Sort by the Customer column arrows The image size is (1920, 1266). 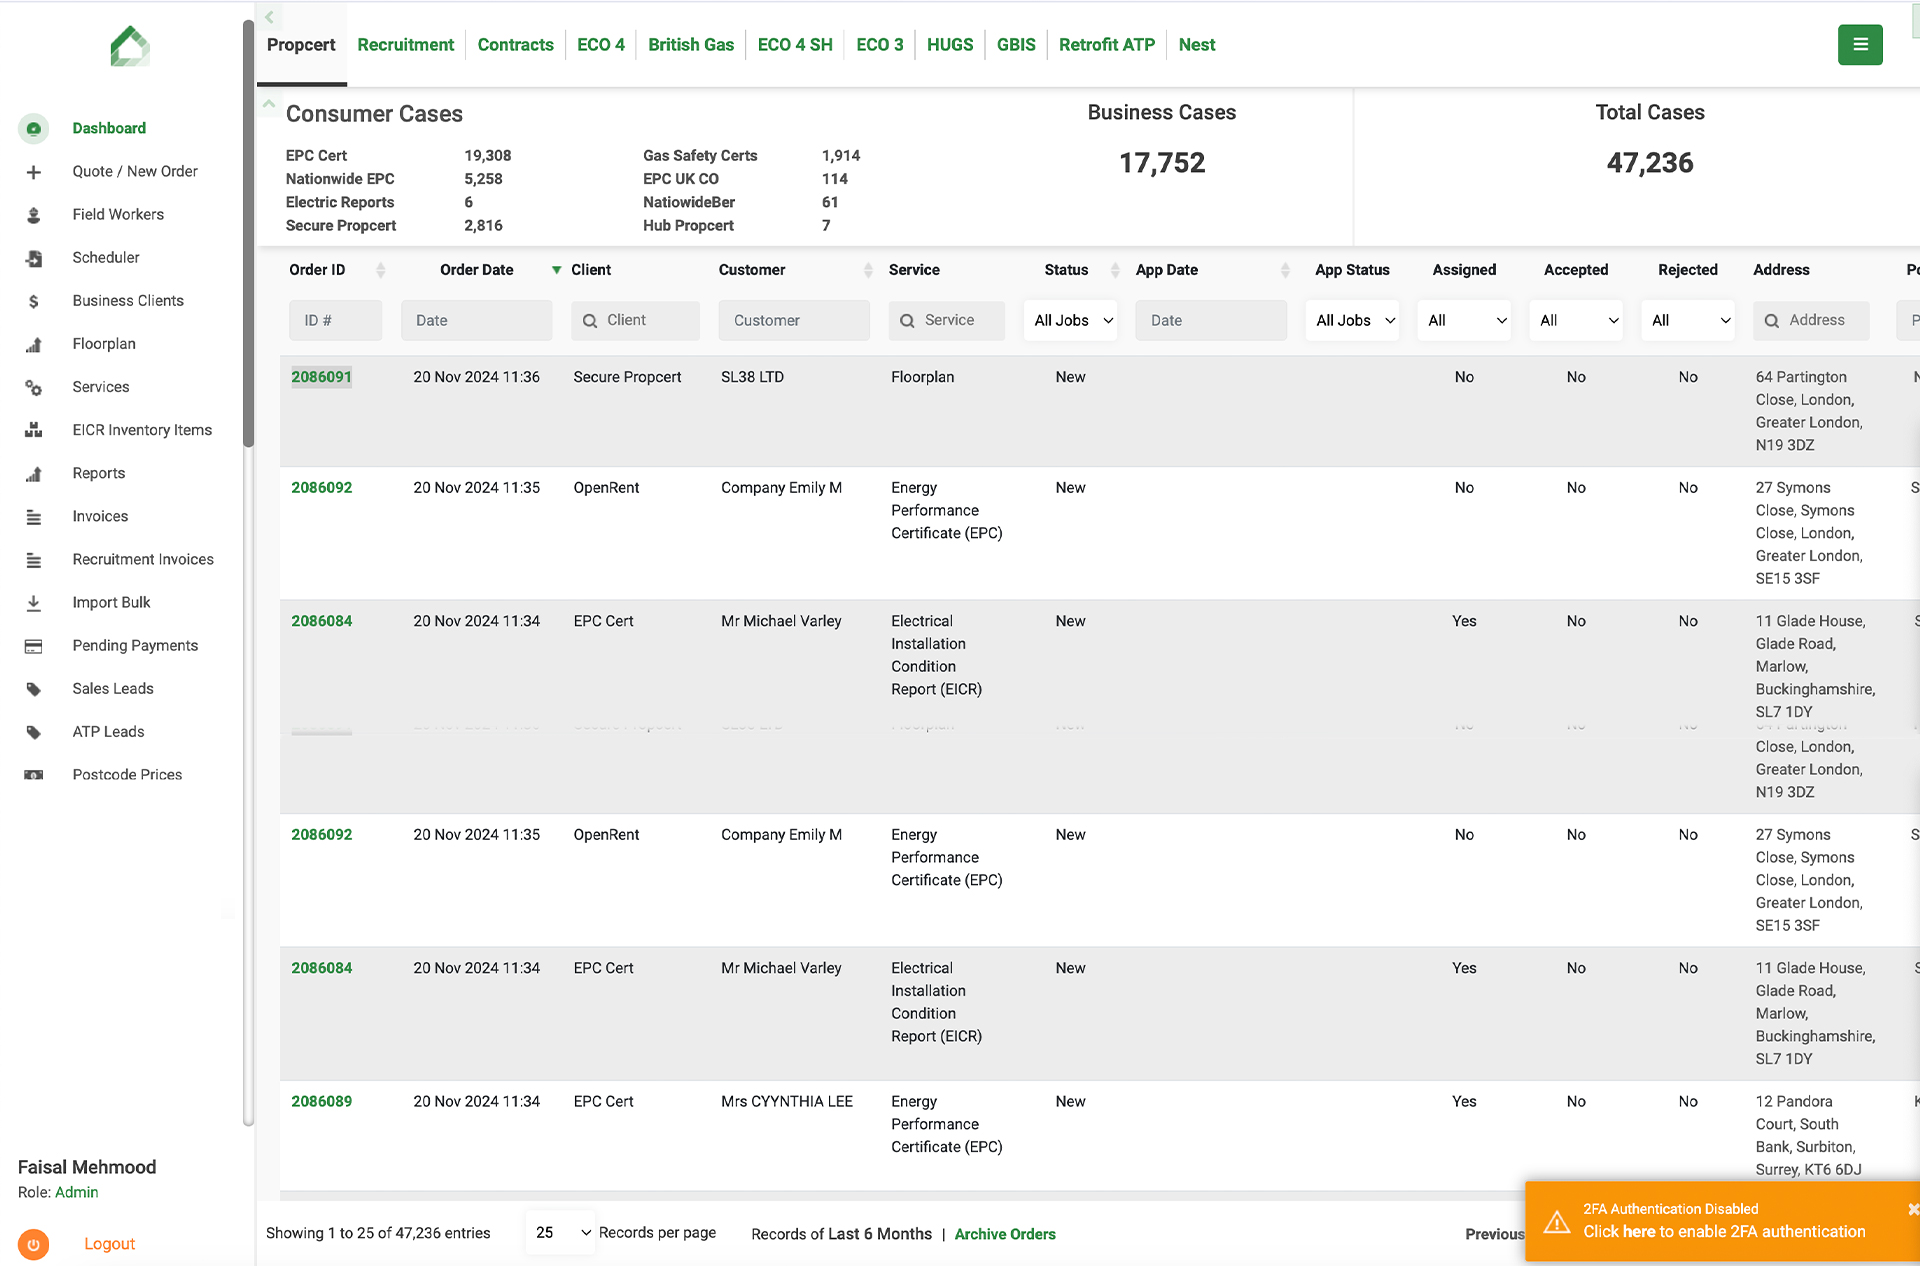coord(867,270)
